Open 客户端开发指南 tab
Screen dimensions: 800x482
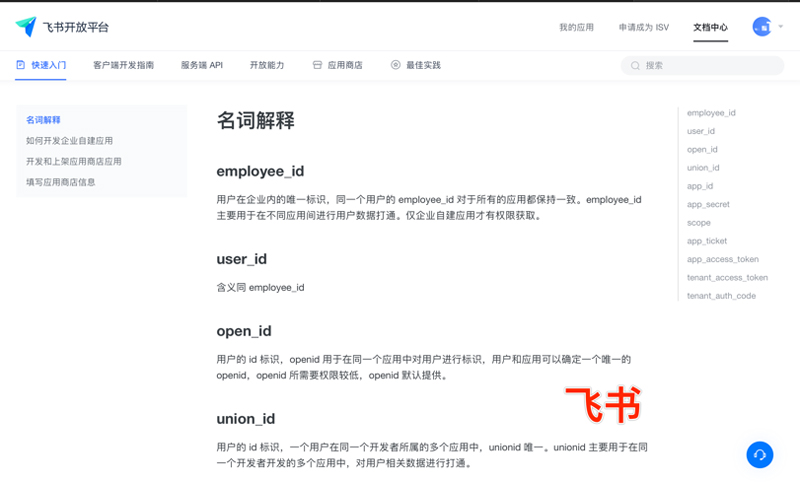(x=123, y=65)
